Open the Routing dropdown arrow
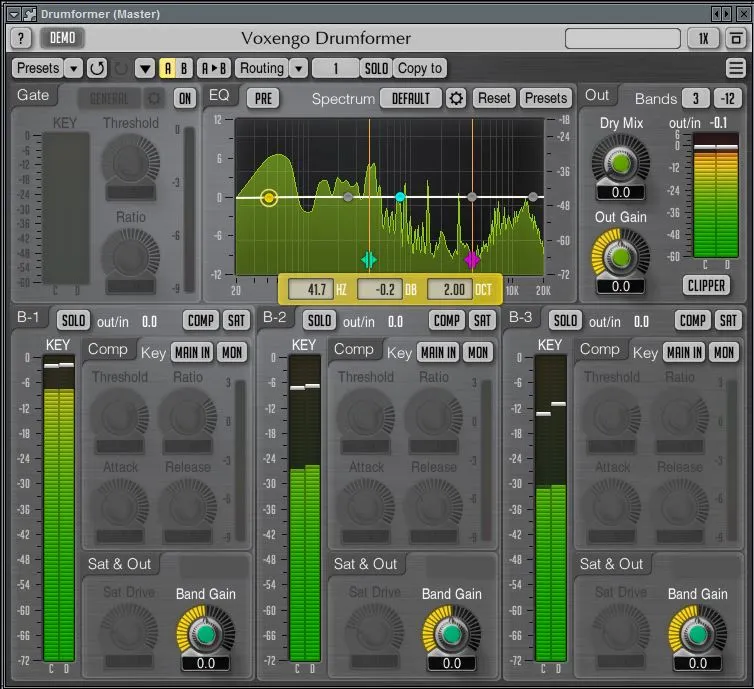This screenshot has width=754, height=689. [298, 69]
